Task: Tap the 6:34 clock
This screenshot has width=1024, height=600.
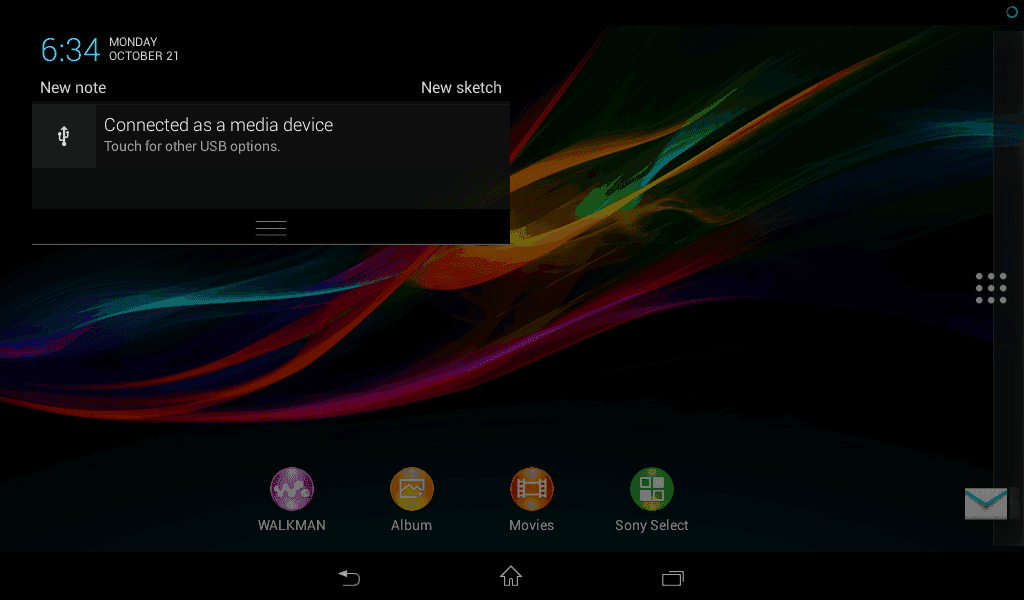Action: 71,50
